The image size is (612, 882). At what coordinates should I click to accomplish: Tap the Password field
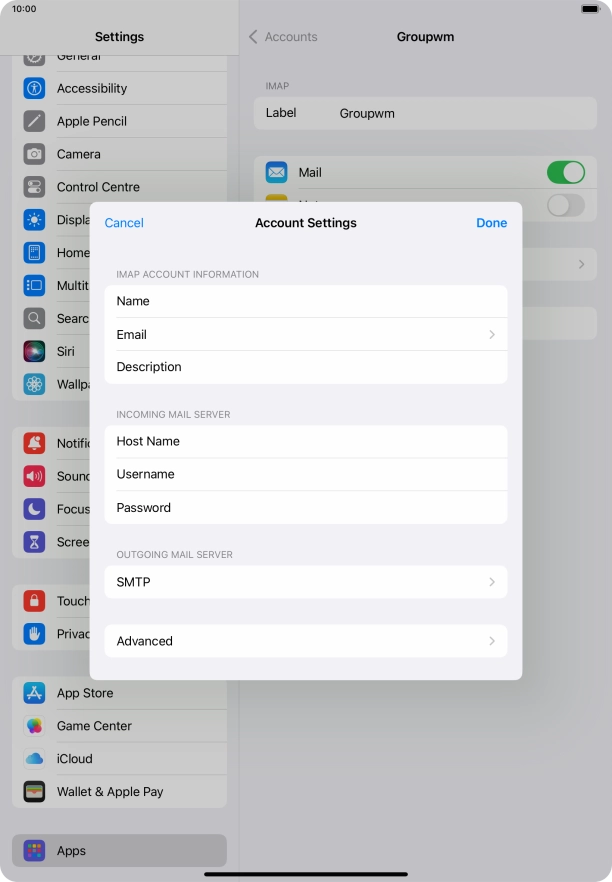305,508
